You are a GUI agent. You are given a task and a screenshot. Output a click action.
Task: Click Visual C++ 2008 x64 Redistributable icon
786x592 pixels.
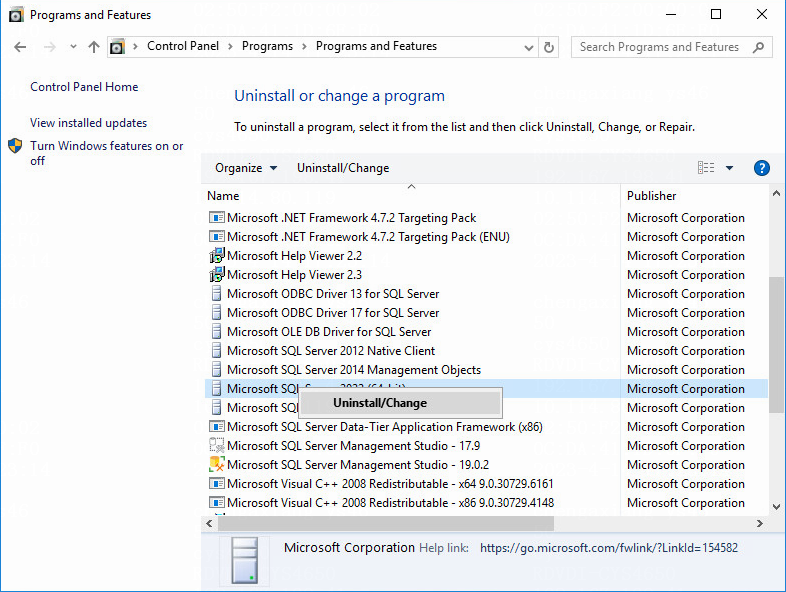point(217,484)
